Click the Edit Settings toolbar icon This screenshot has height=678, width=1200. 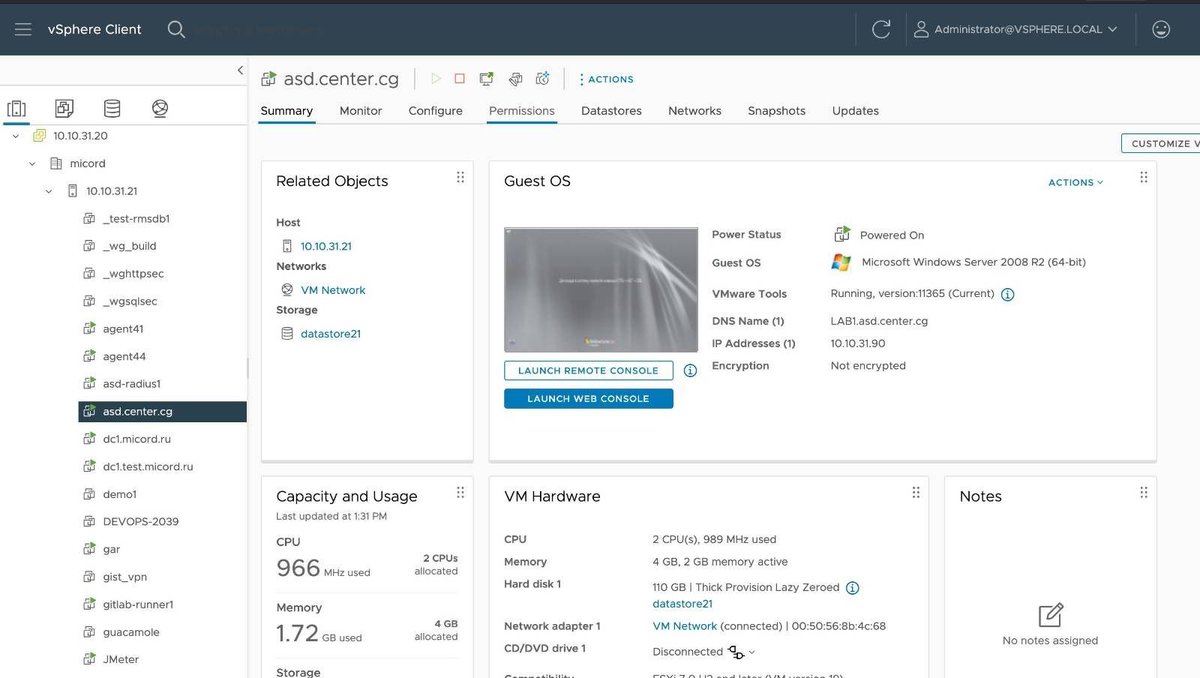[515, 79]
